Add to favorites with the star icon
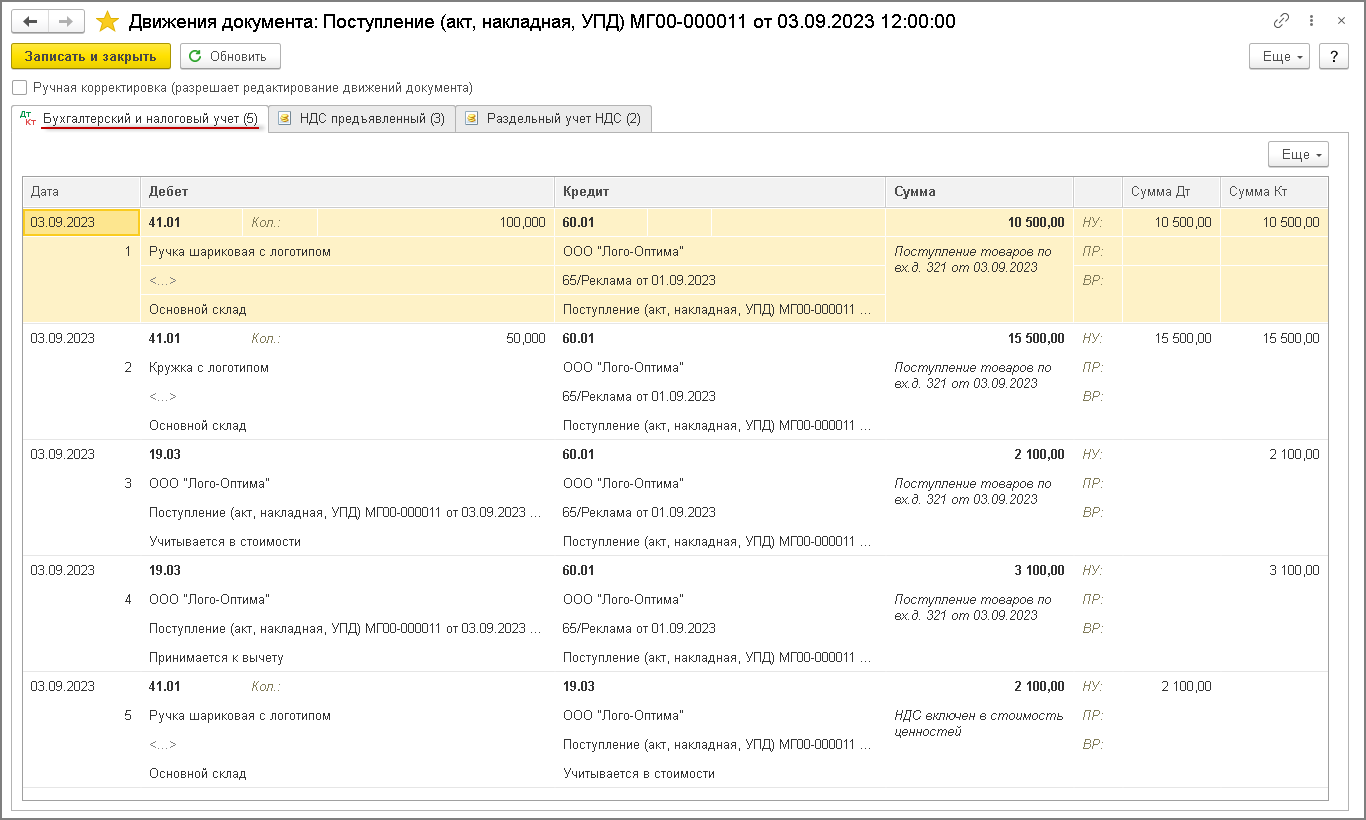 pos(107,21)
